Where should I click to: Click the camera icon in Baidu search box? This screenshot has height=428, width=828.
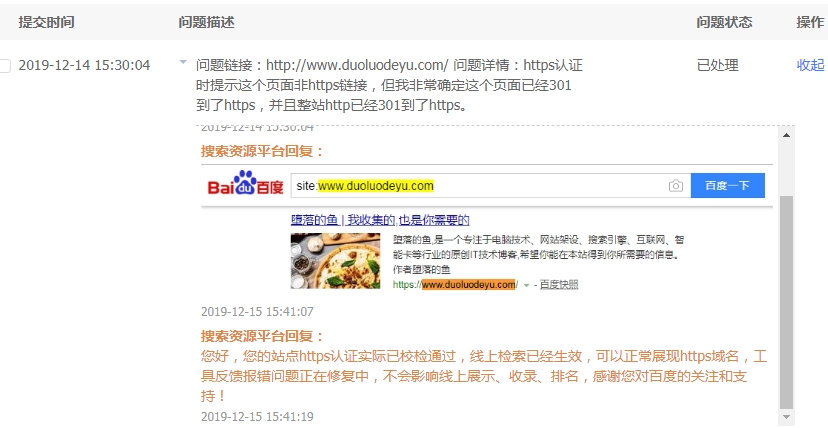point(675,186)
